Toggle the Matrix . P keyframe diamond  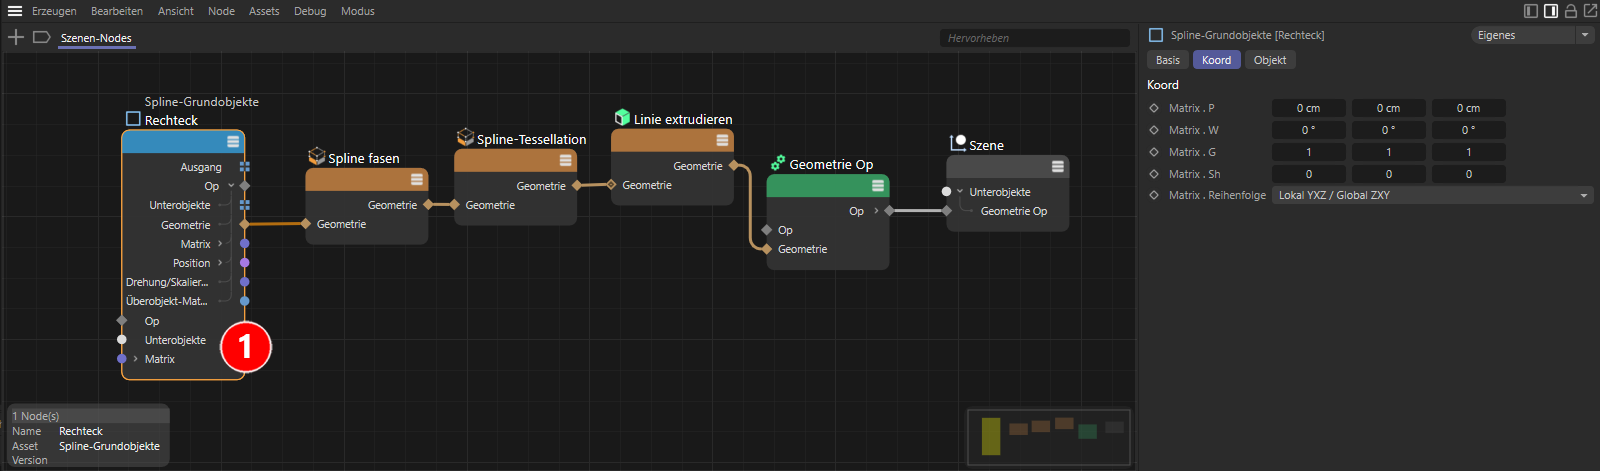(1154, 108)
